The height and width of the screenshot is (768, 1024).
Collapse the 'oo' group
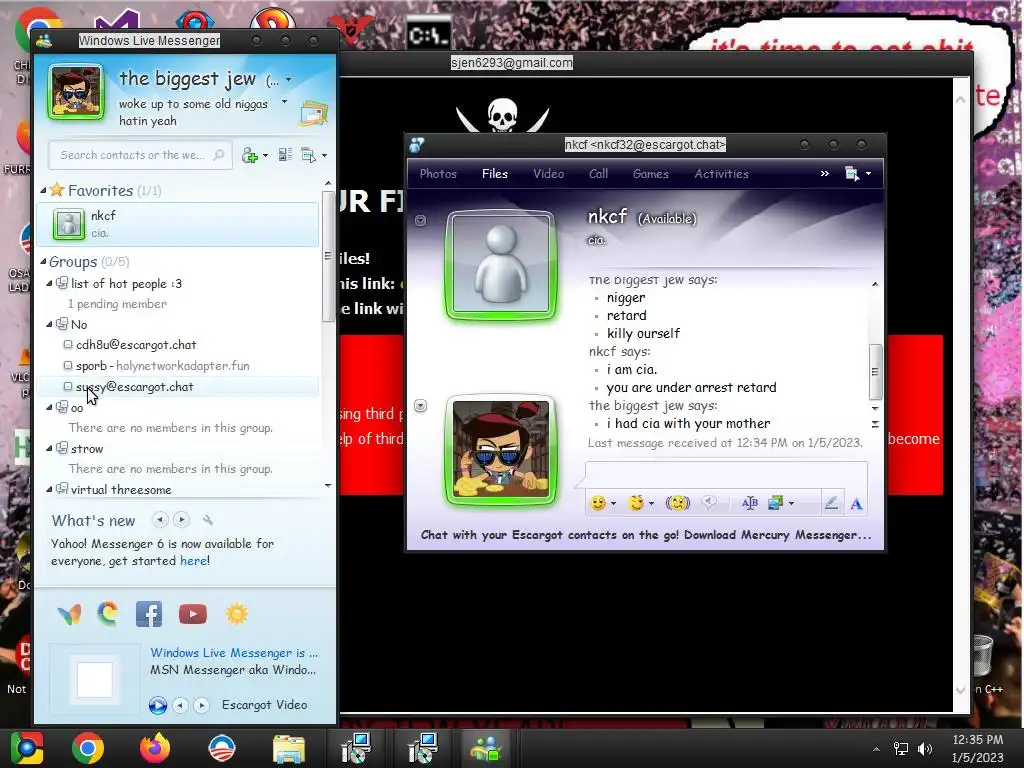click(x=50, y=408)
